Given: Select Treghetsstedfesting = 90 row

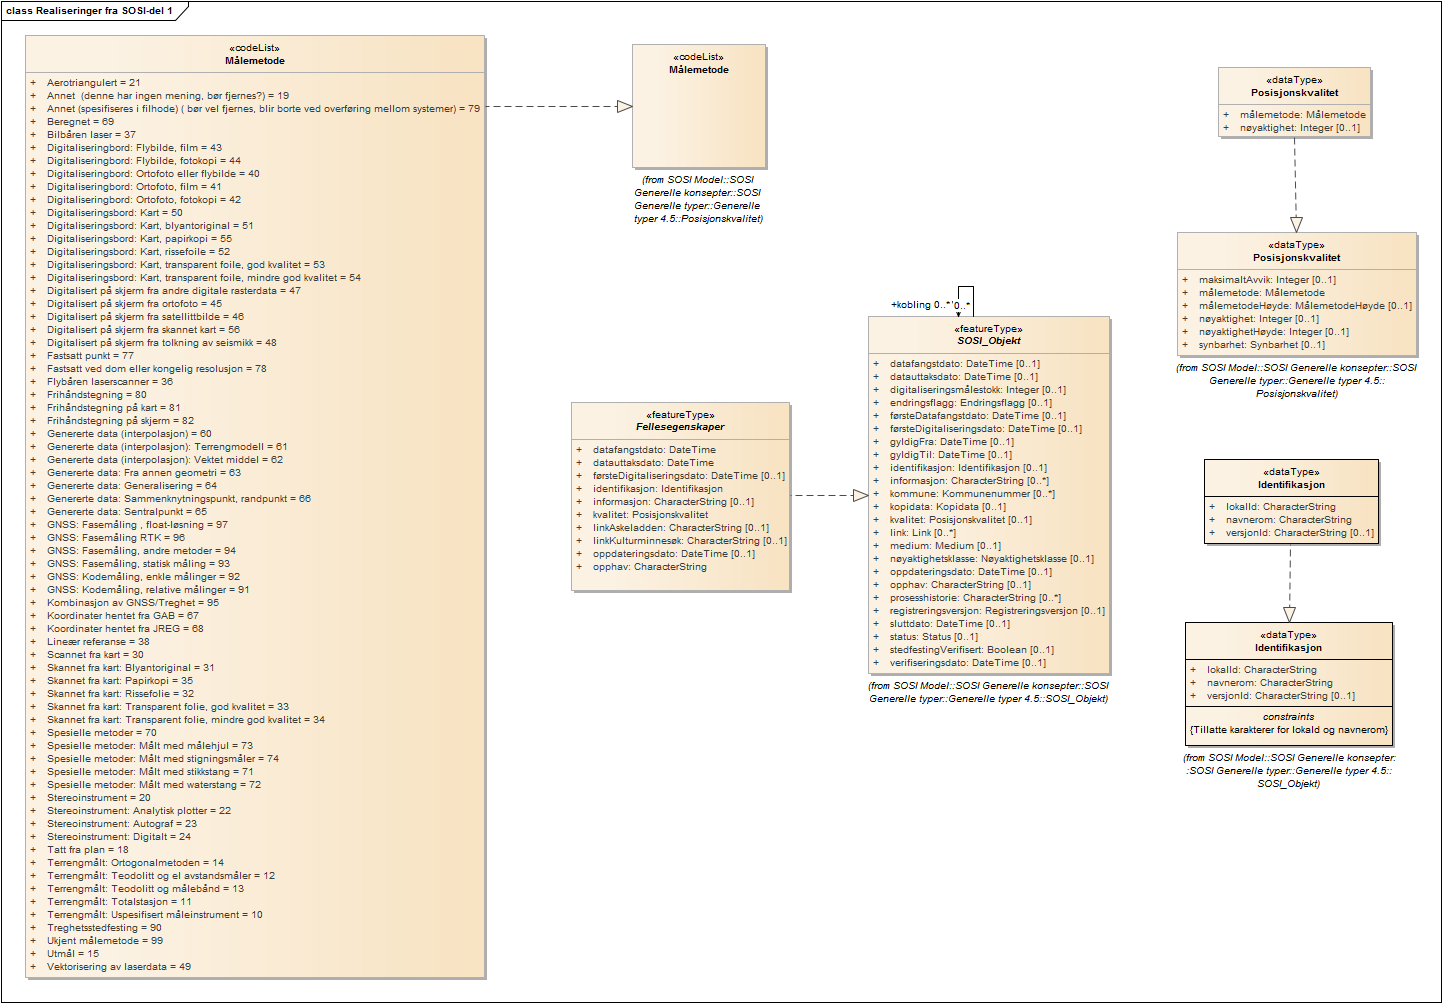Looking at the screenshot, I should click(104, 928).
